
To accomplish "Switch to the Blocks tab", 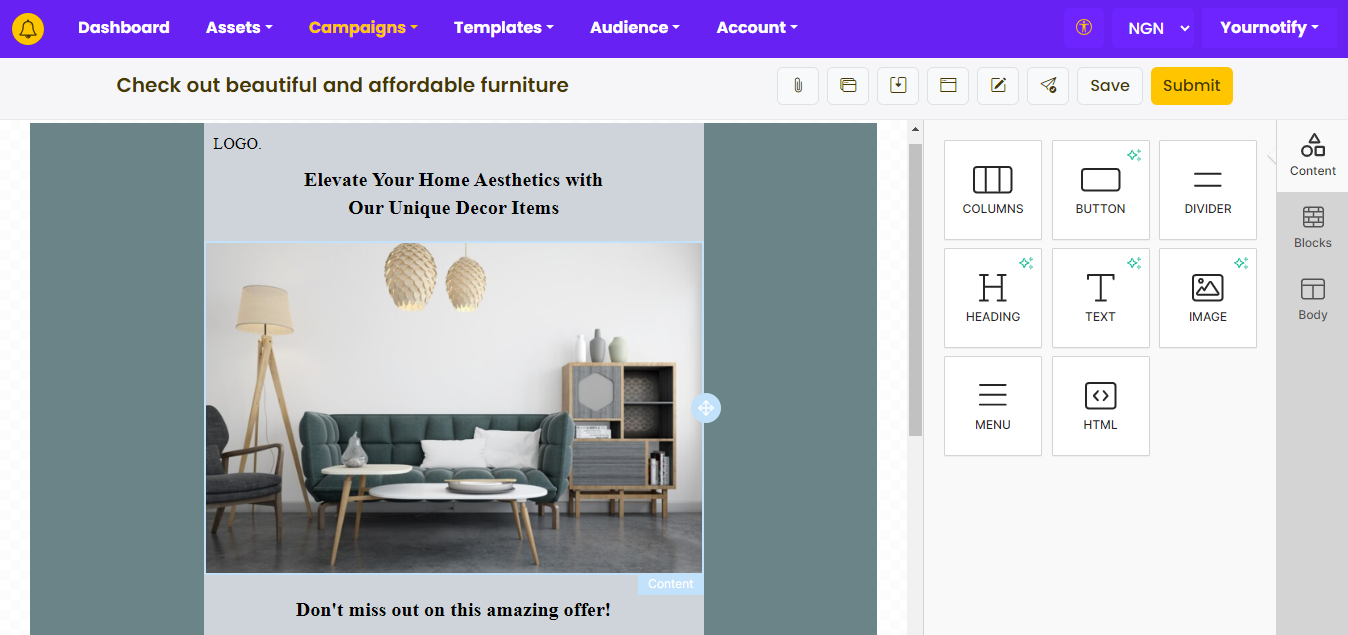I will 1312,227.
